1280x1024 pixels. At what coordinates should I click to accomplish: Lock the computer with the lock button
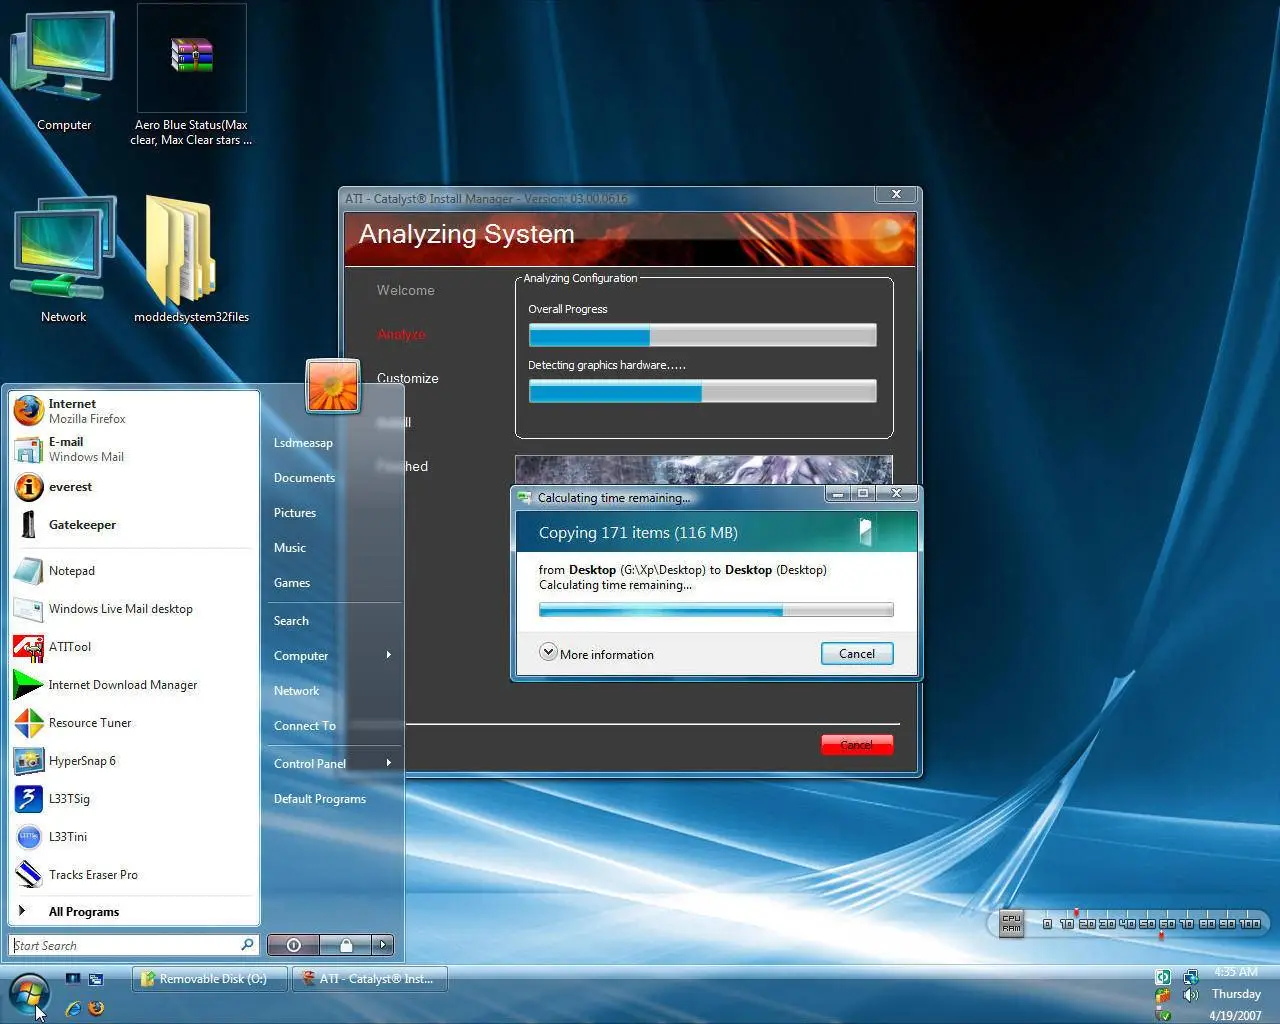[346, 945]
